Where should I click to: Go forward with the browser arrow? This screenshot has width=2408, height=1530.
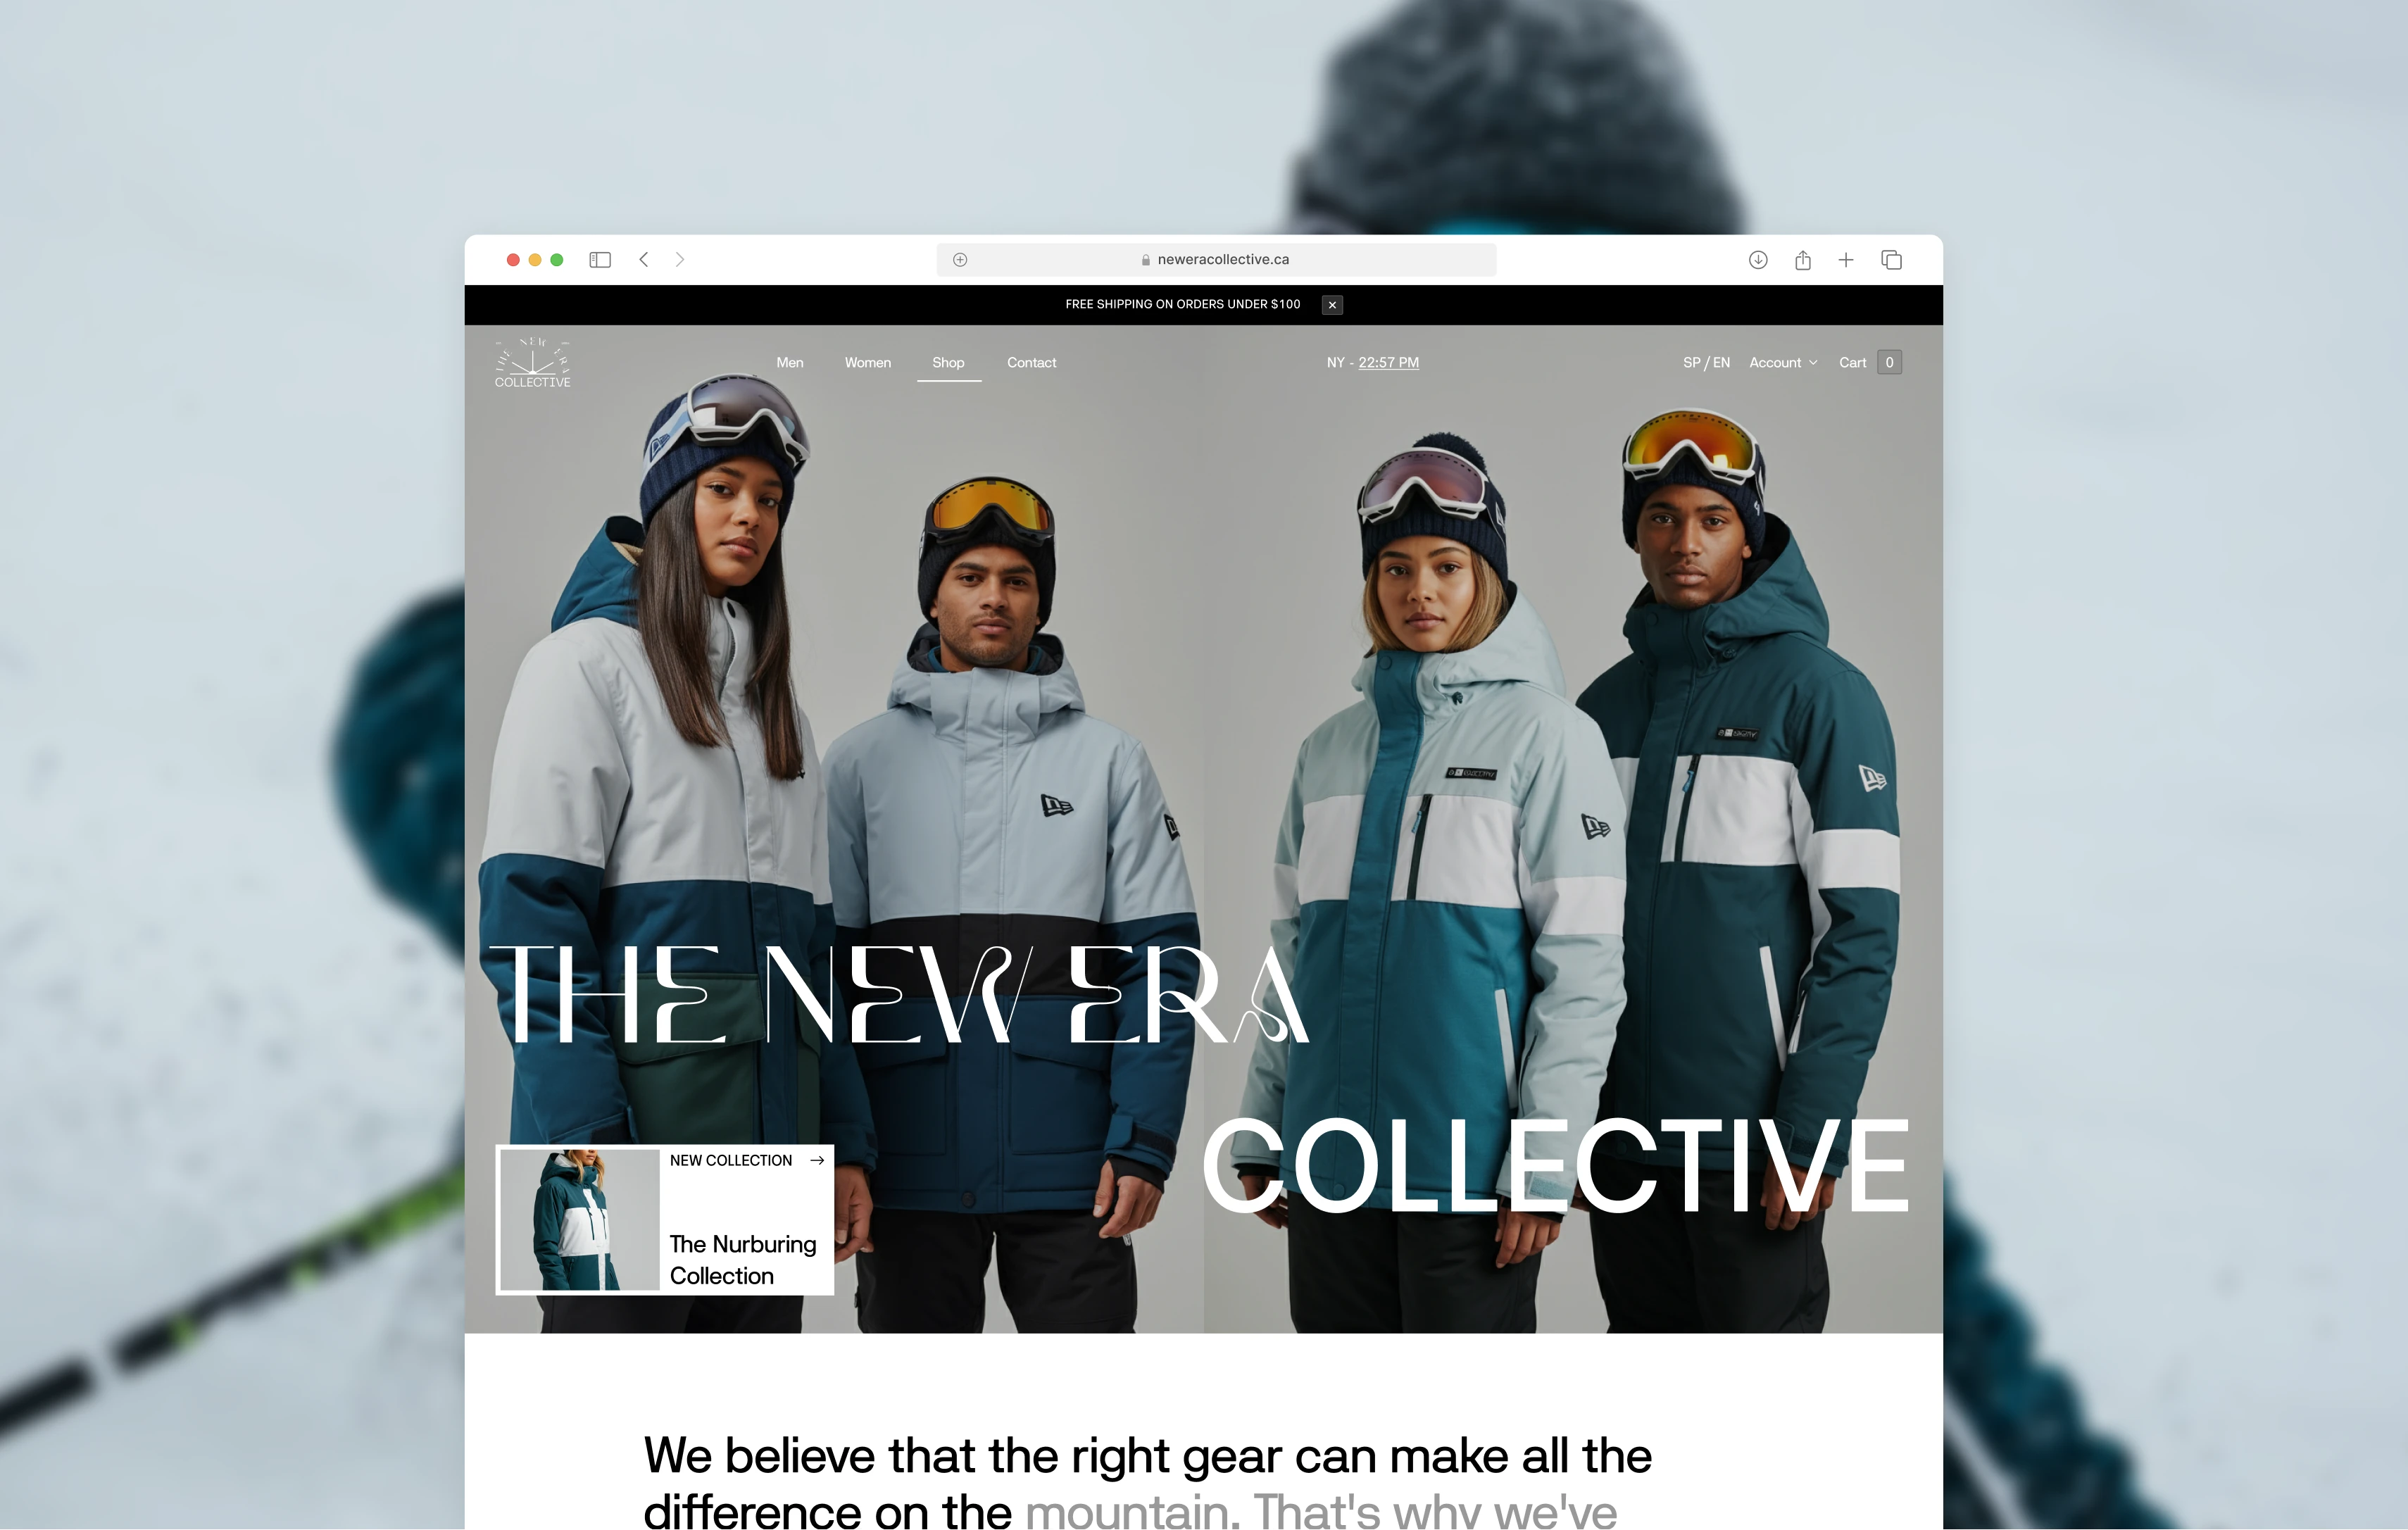(680, 260)
